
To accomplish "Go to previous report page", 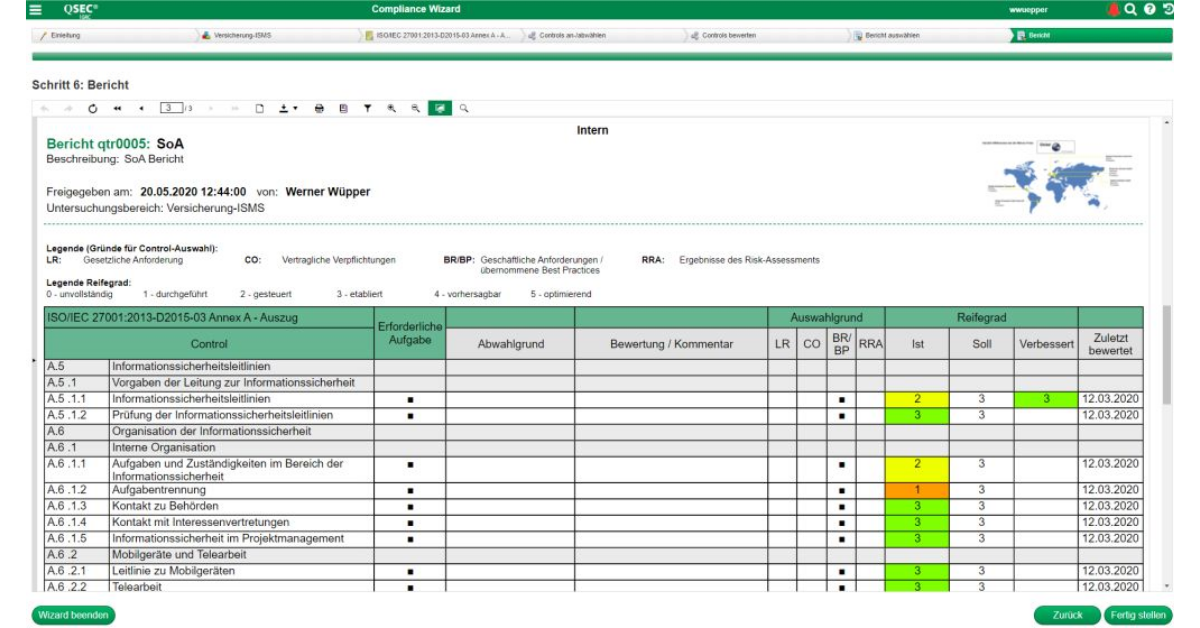I will click(x=142, y=107).
